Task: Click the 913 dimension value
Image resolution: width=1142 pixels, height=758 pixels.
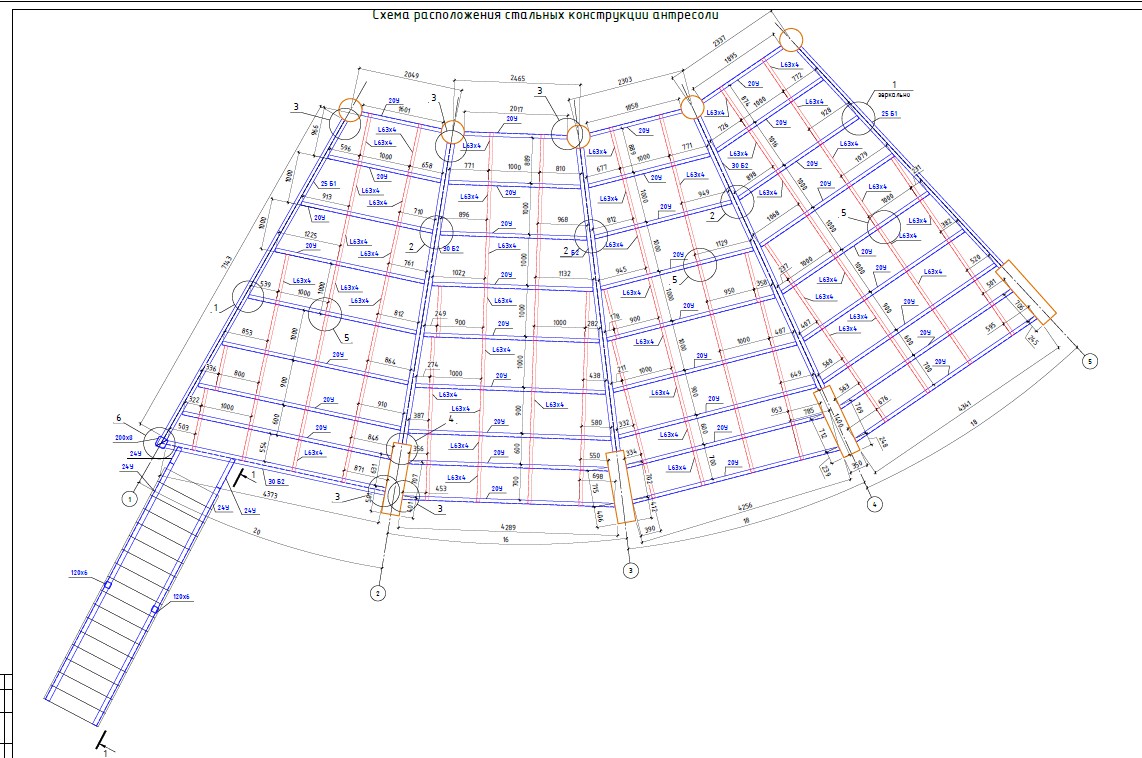Action: click(326, 197)
